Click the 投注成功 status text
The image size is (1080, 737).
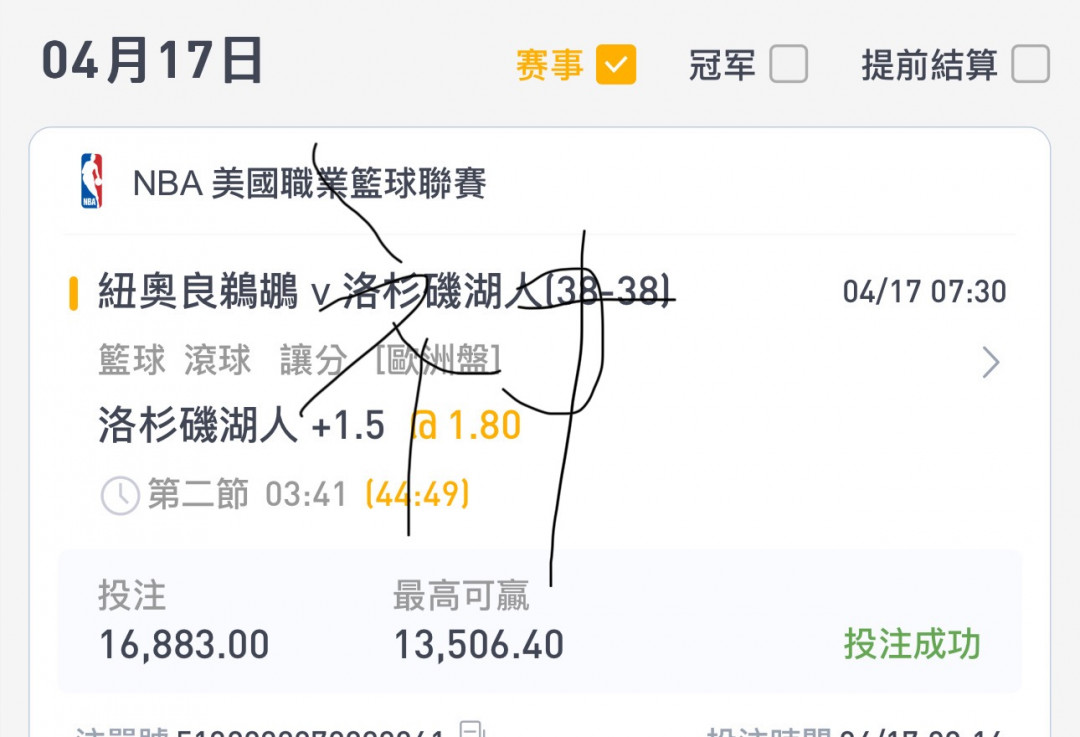(x=912, y=644)
